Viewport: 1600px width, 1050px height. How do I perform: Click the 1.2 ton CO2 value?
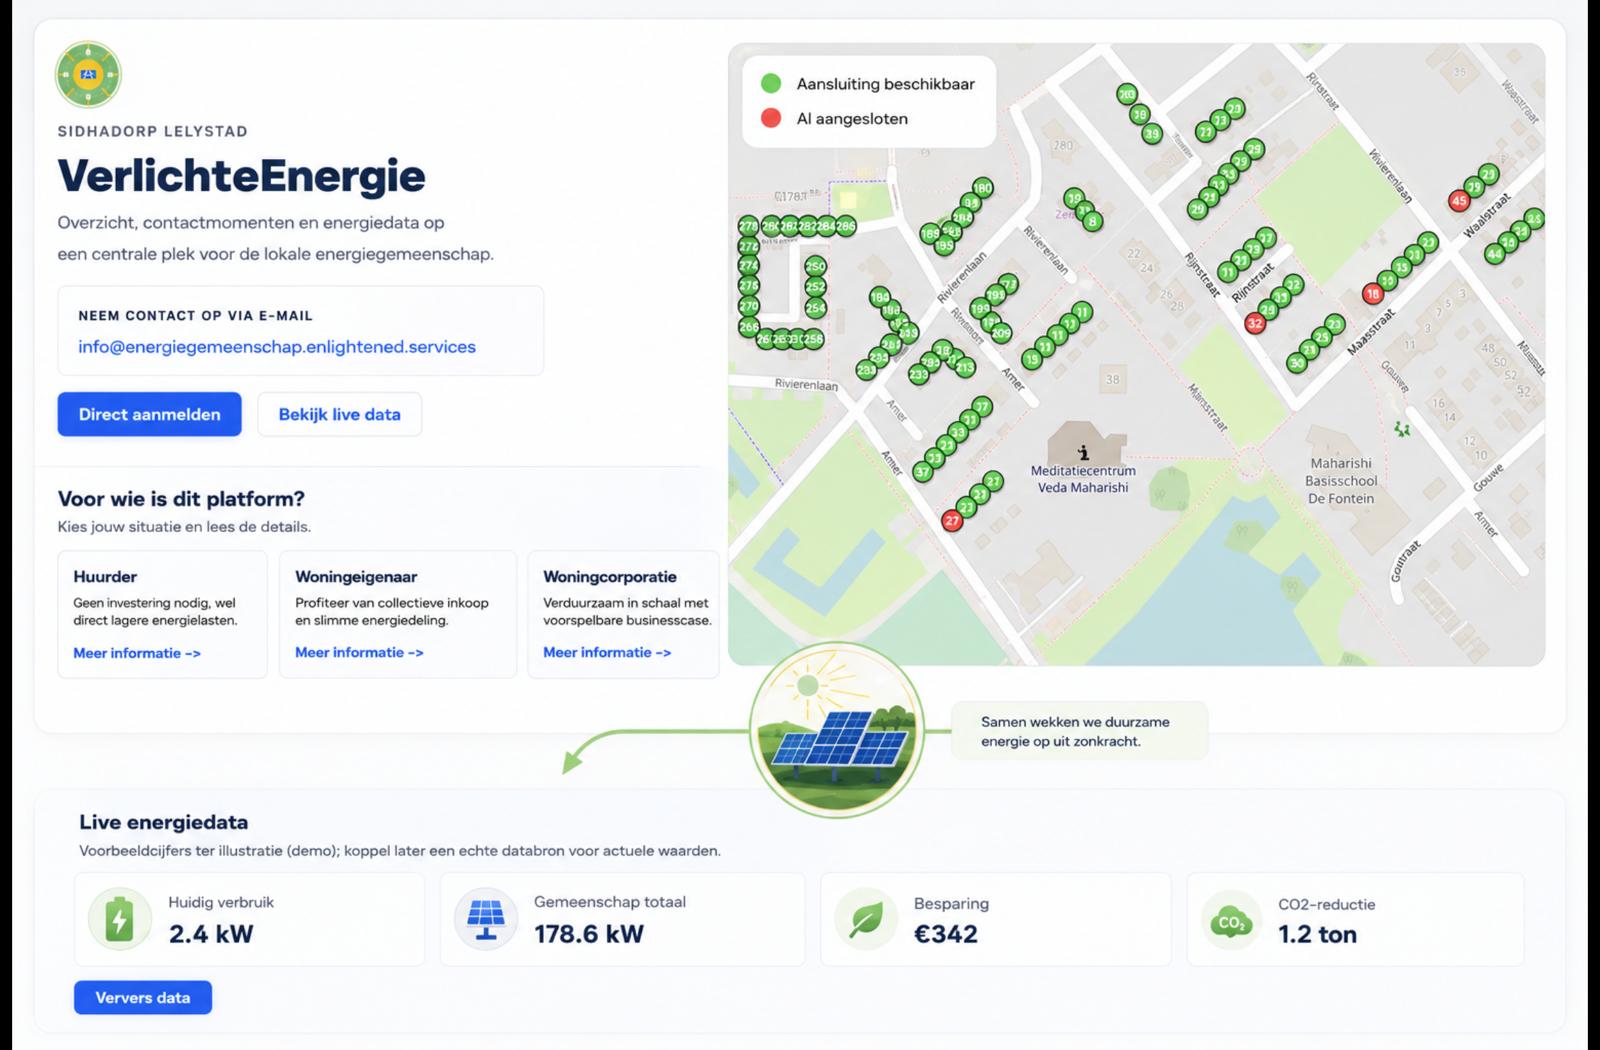pos(1317,934)
